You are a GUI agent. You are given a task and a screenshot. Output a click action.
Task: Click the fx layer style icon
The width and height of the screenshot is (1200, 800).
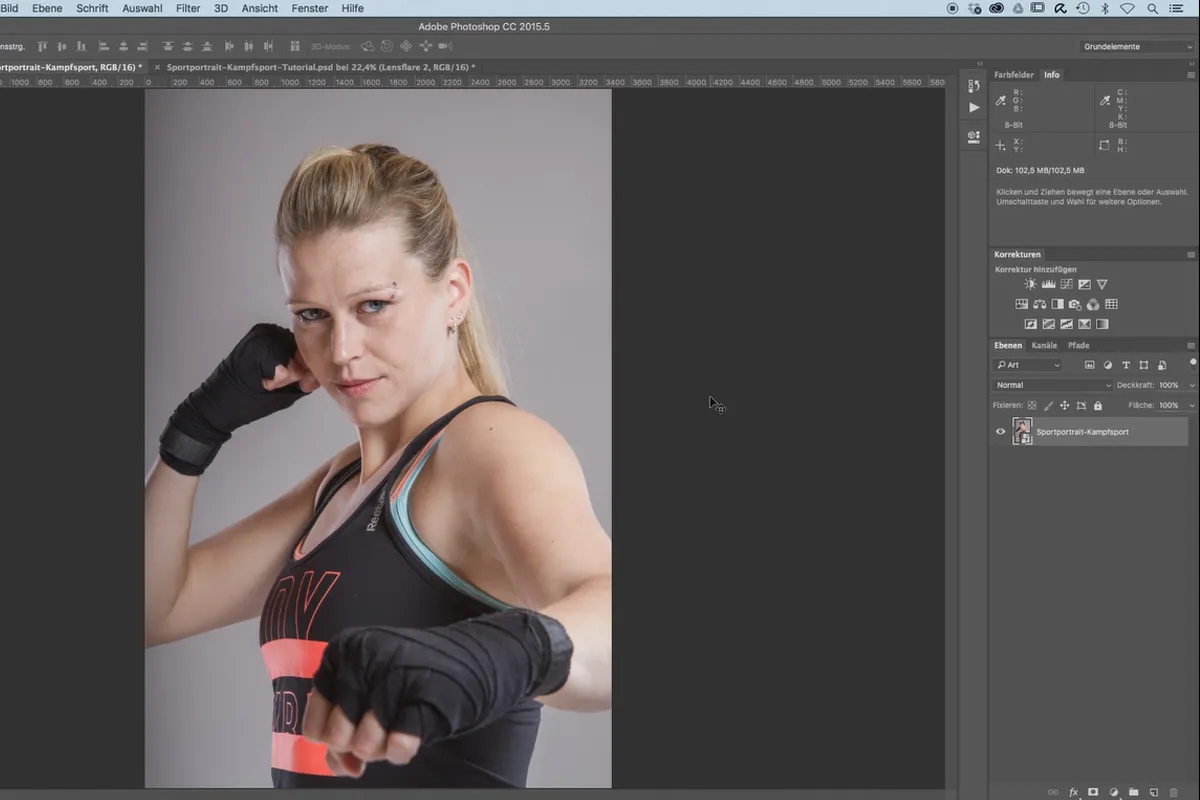pyautogui.click(x=1074, y=792)
